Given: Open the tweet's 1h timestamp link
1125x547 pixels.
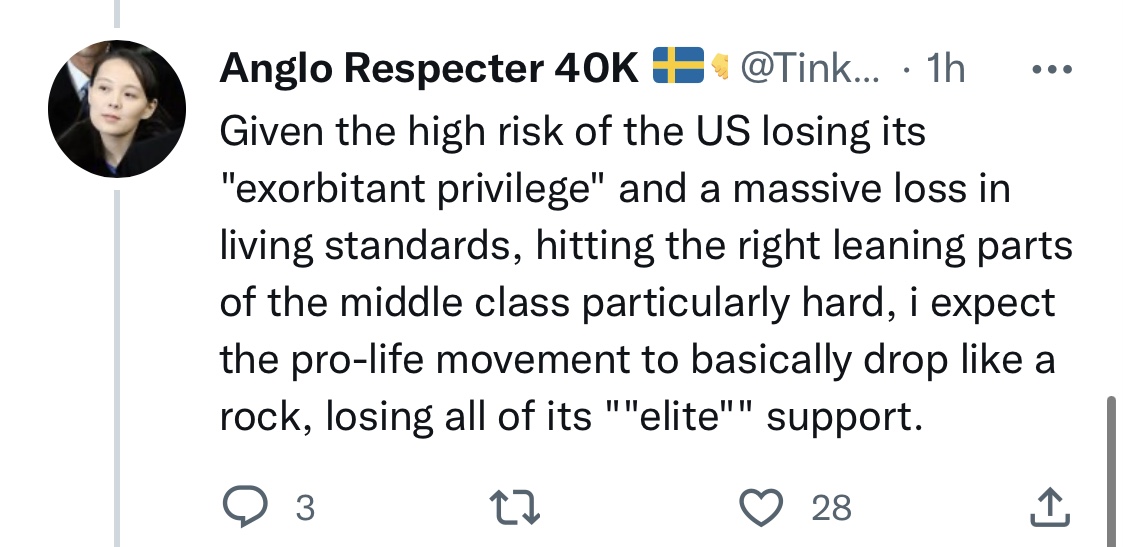Looking at the screenshot, I should click(x=945, y=69).
